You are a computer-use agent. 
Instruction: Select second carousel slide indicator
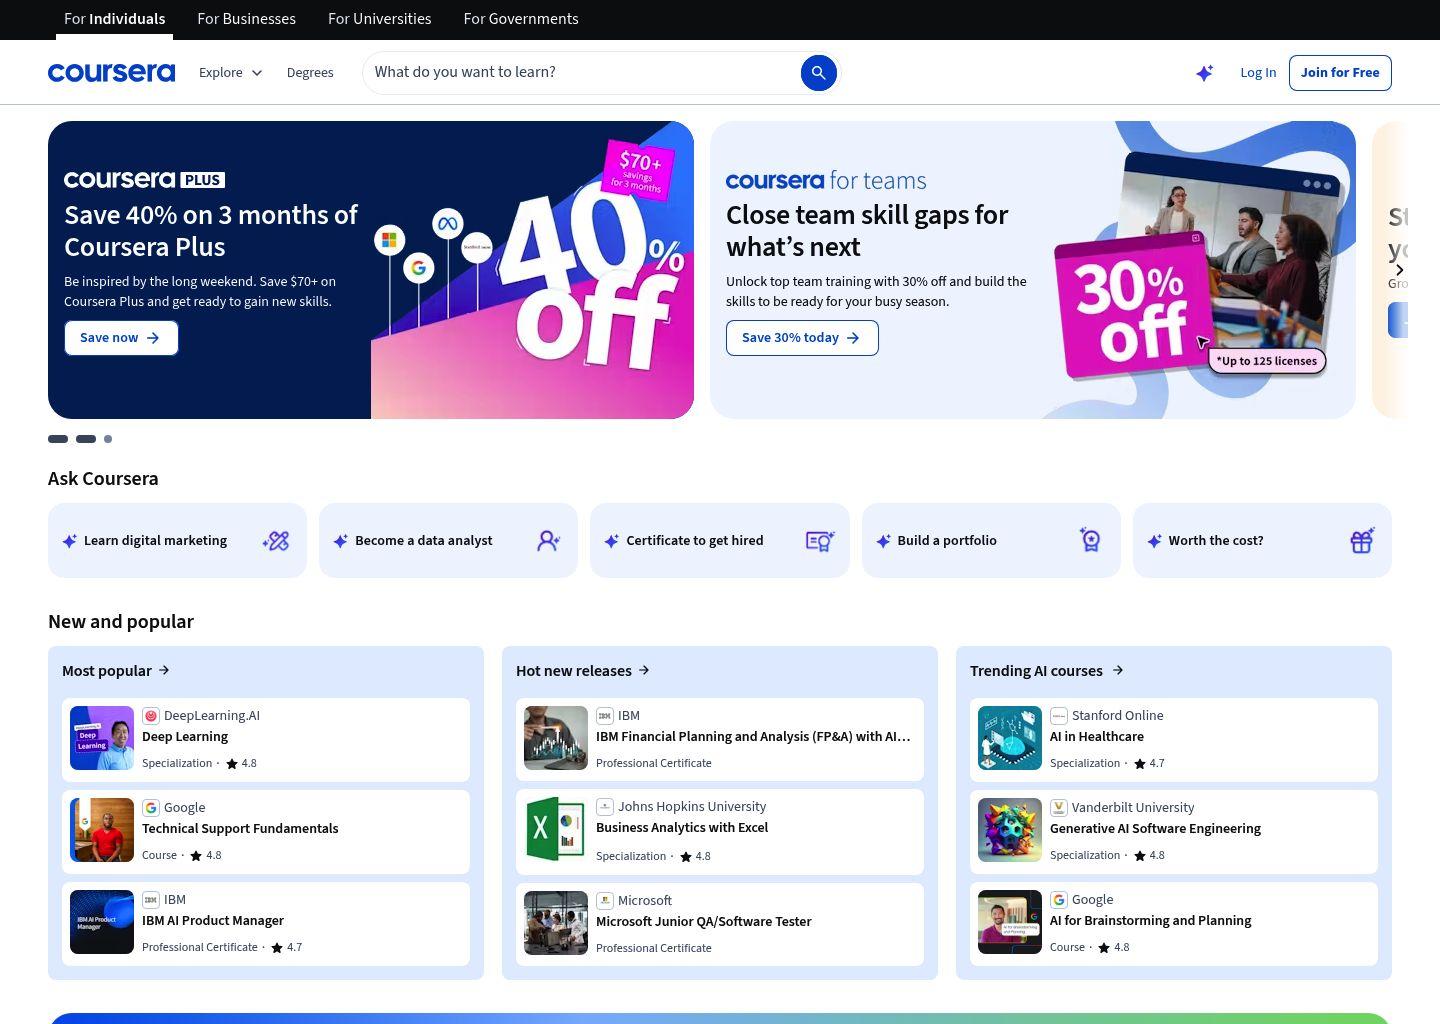click(86, 439)
